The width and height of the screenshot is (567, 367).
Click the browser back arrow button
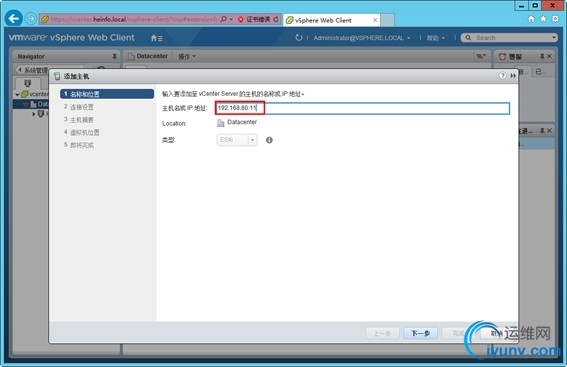14,18
